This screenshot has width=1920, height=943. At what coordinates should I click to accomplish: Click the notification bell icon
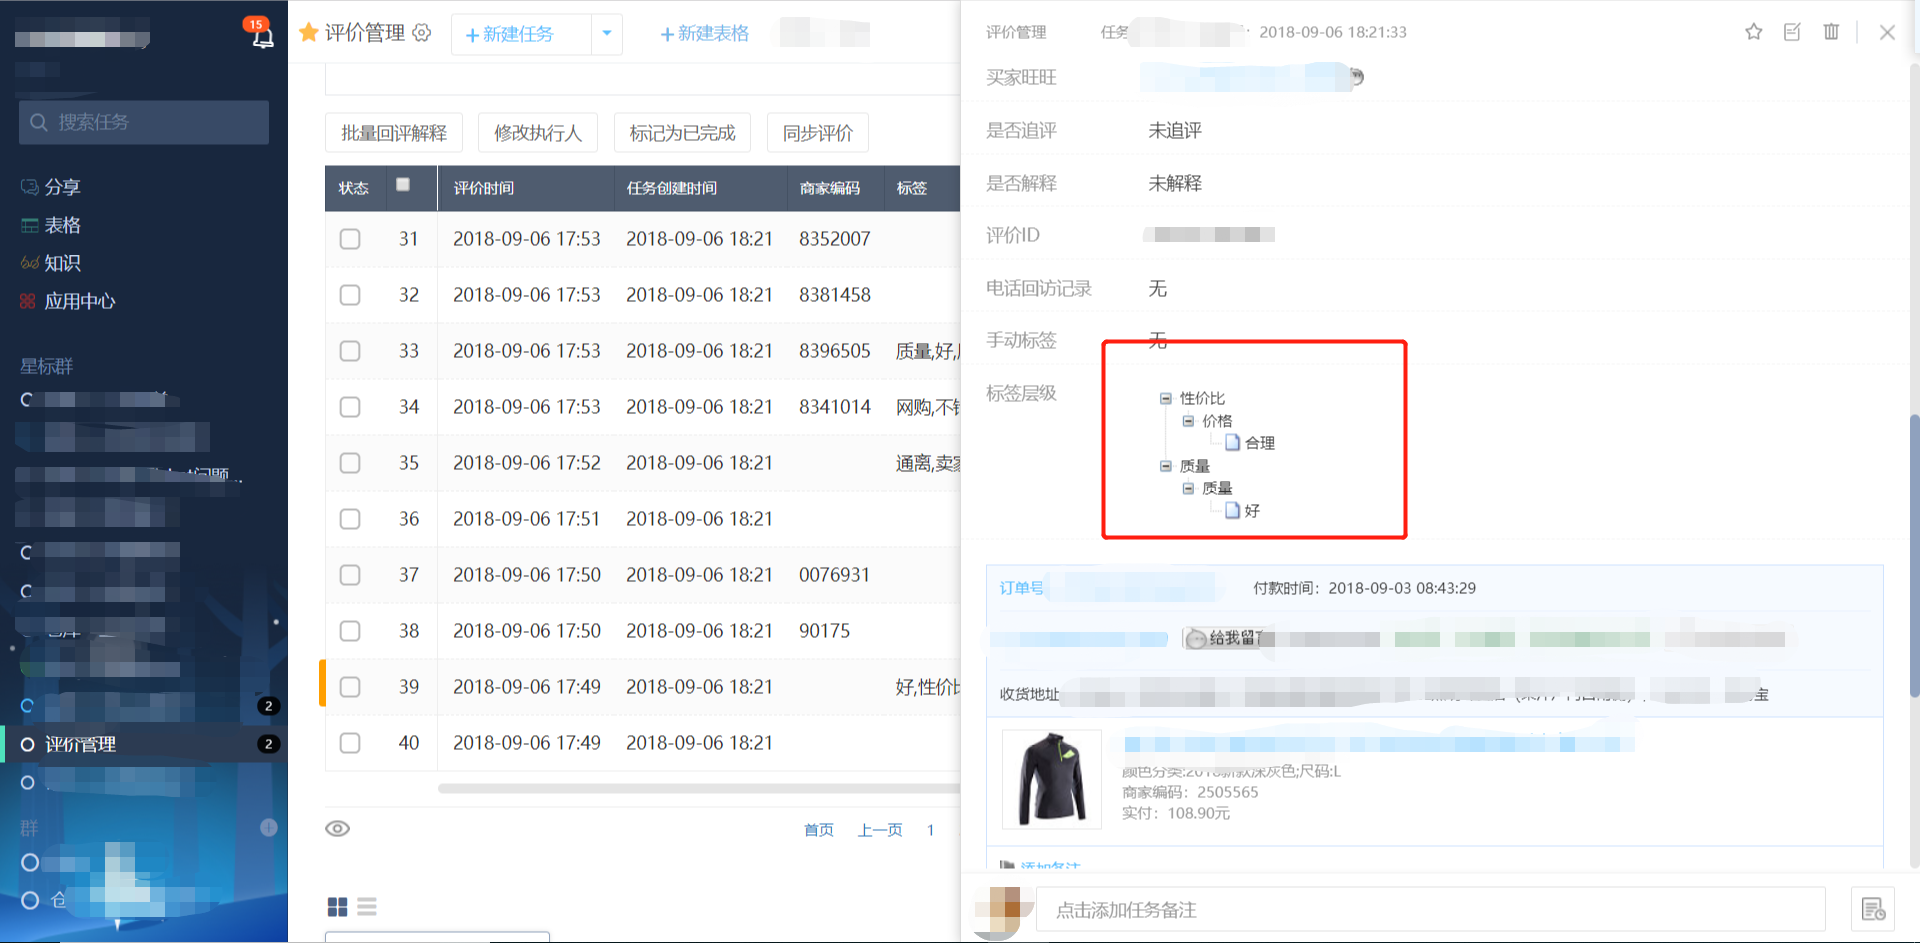(262, 37)
